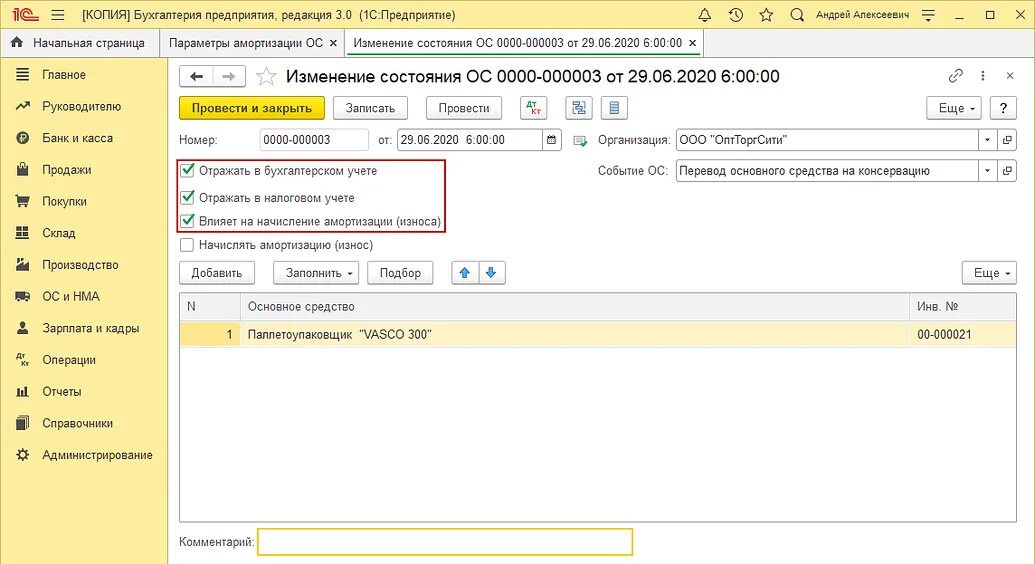Move row down with blue arrow
Viewport: 1035px width, 564px height.
click(x=491, y=273)
